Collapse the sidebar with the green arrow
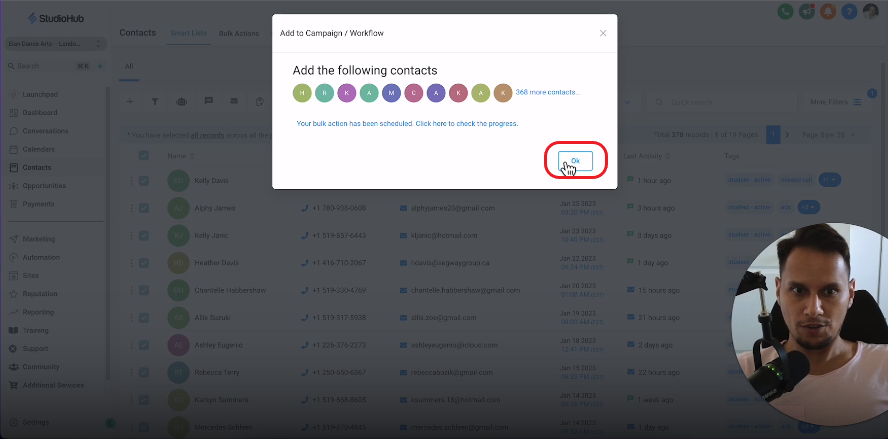 tap(110, 423)
